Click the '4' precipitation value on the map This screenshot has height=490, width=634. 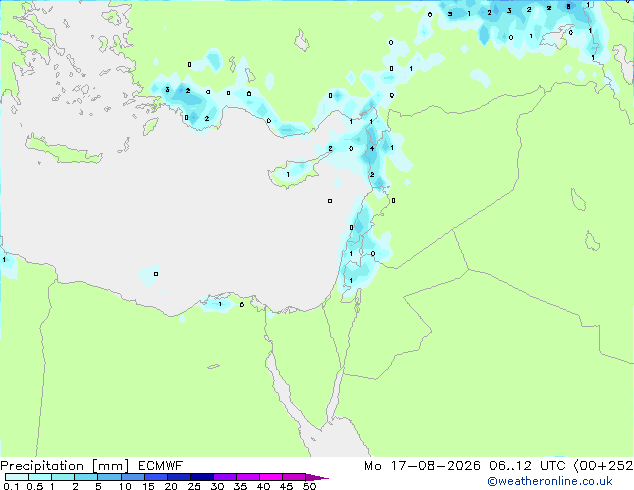pos(372,148)
